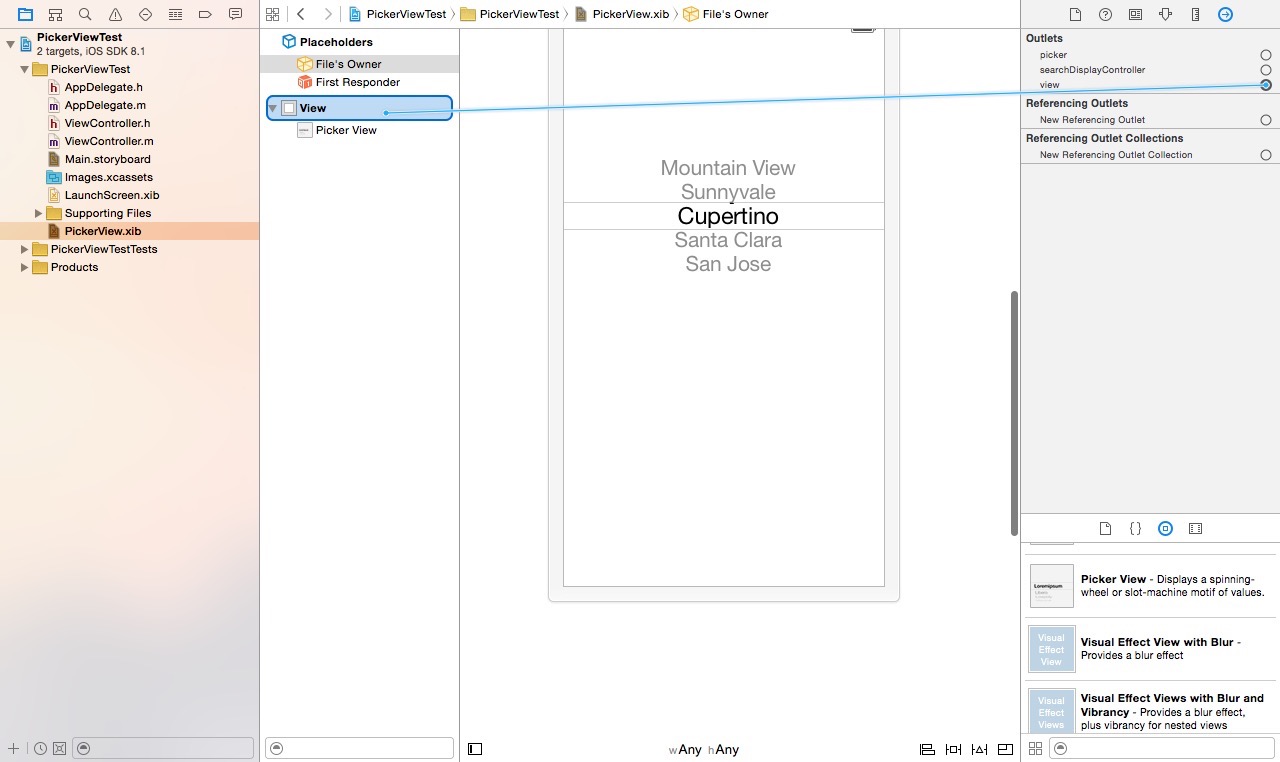Image resolution: width=1280 pixels, height=762 pixels.
Task: Show the File inspector
Action: pos(1075,14)
